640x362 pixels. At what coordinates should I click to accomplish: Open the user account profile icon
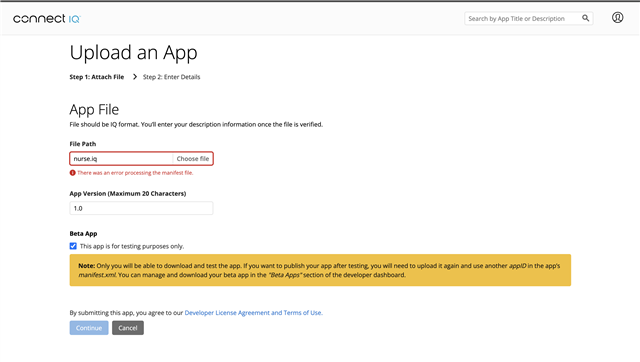coord(617,18)
